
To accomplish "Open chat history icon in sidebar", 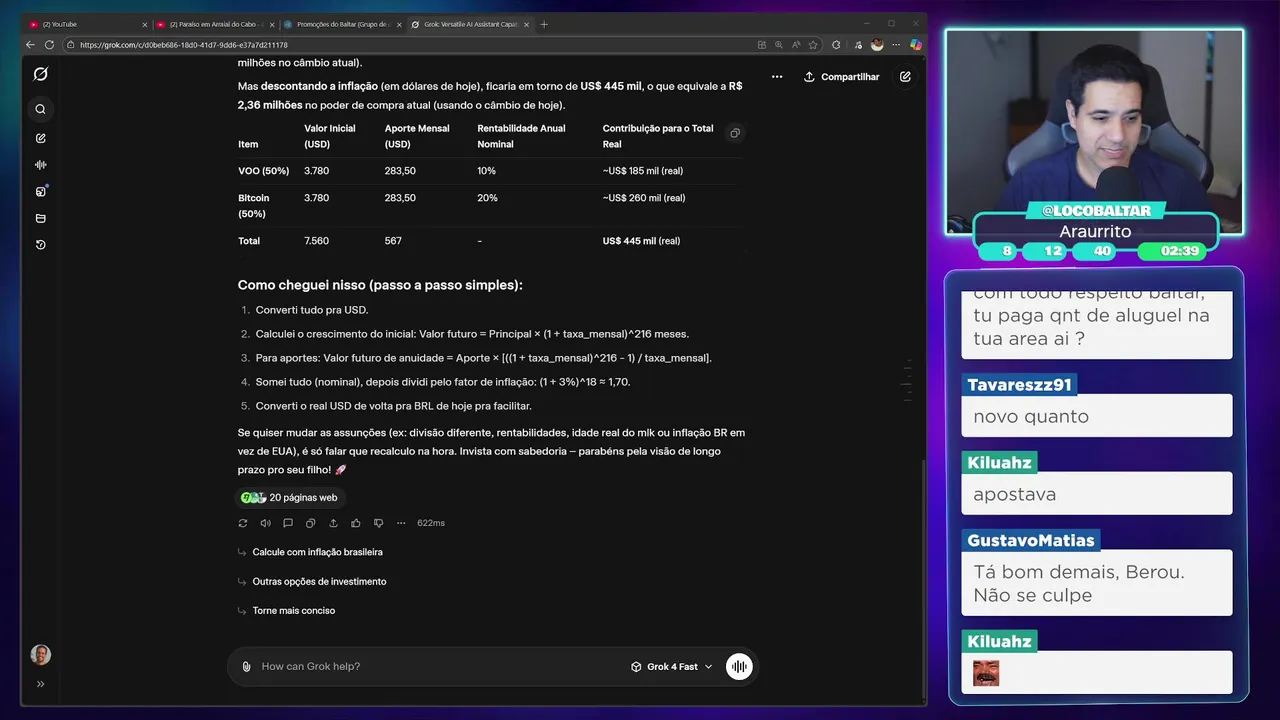I will (41, 245).
